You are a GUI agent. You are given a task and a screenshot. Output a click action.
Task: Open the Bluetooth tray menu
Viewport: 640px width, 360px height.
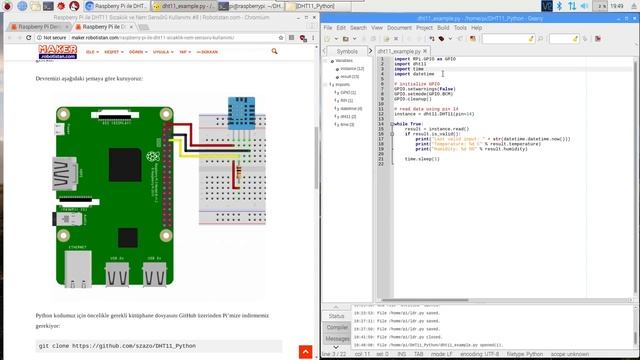(x=560, y=6)
